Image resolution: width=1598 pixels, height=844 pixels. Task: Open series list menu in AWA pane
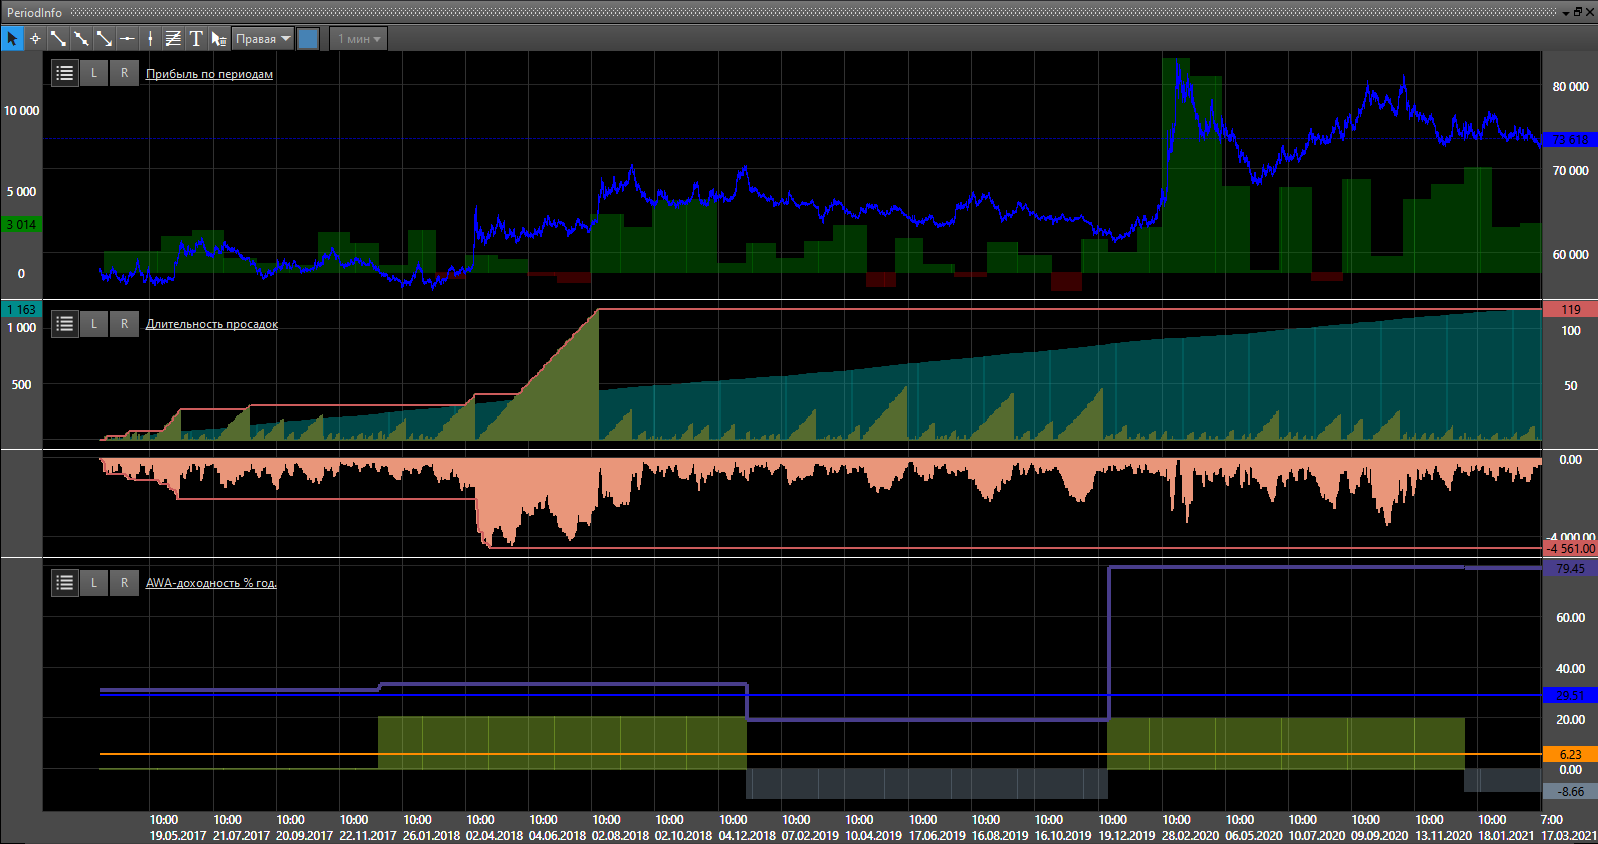[65, 582]
